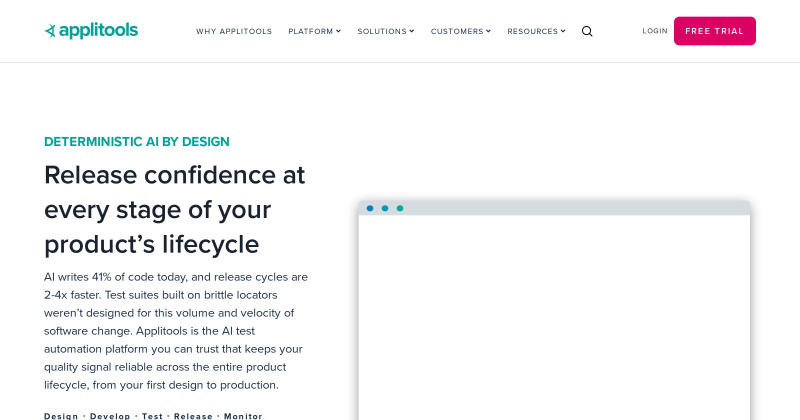The image size is (800, 420).
Task: Click the mock browser window preview
Action: [x=554, y=310]
